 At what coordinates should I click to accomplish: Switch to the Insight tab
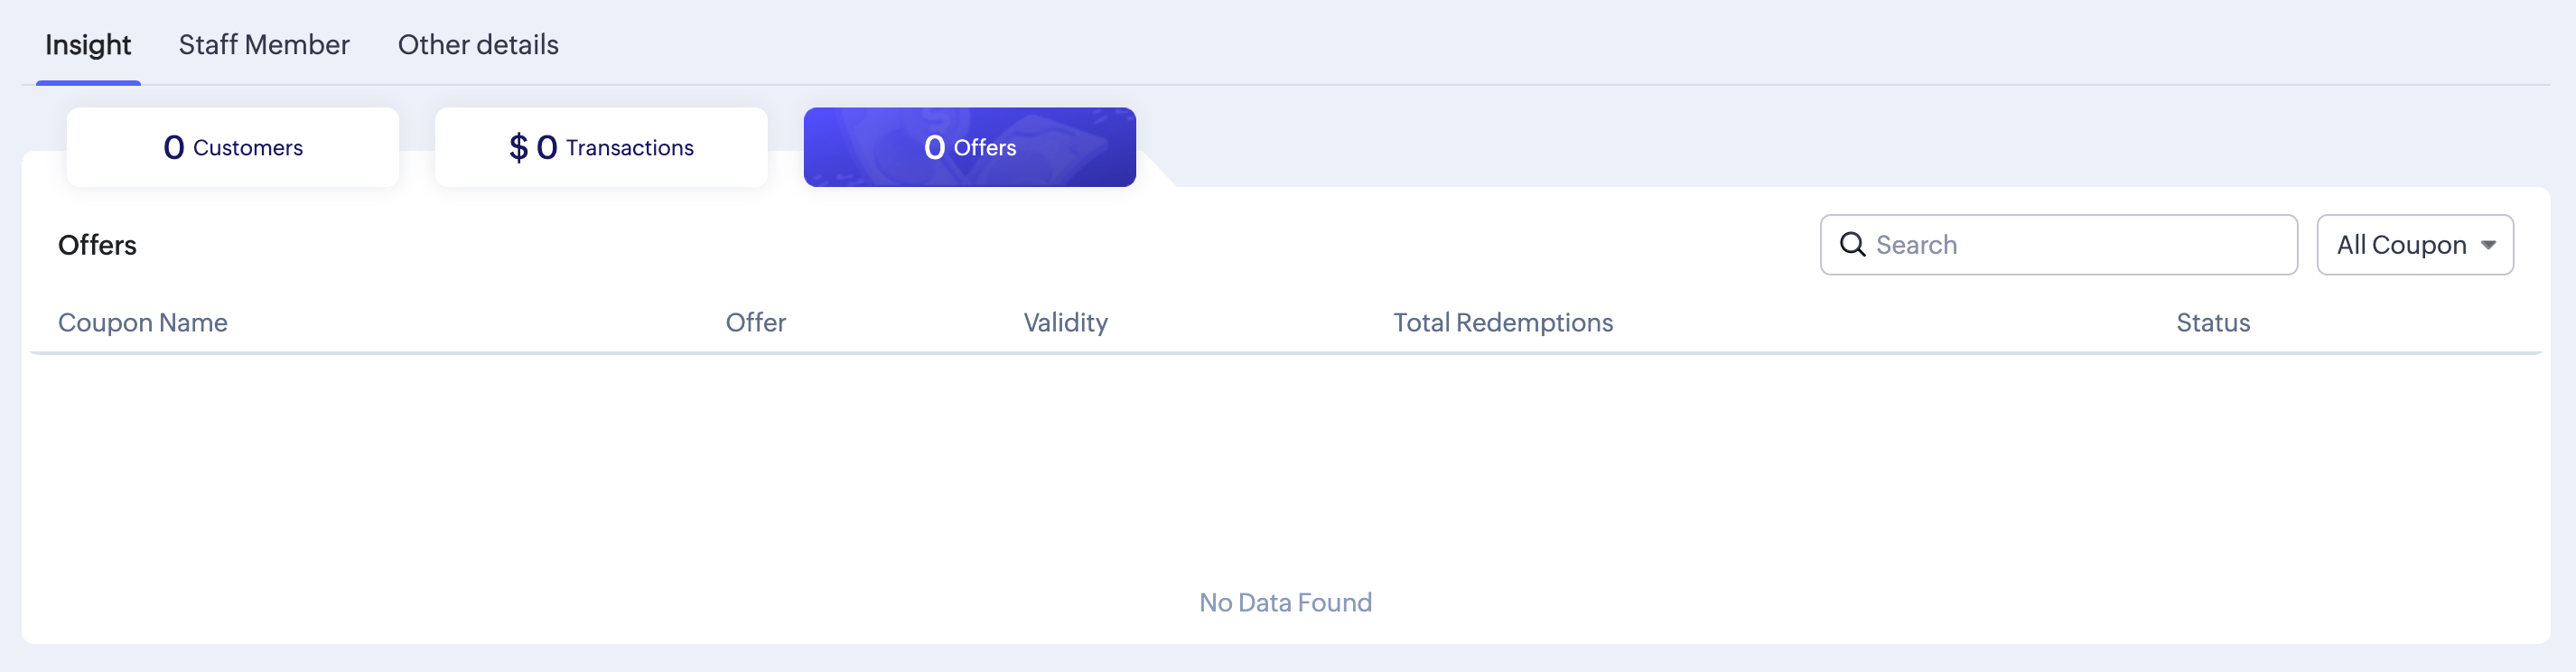[88, 45]
